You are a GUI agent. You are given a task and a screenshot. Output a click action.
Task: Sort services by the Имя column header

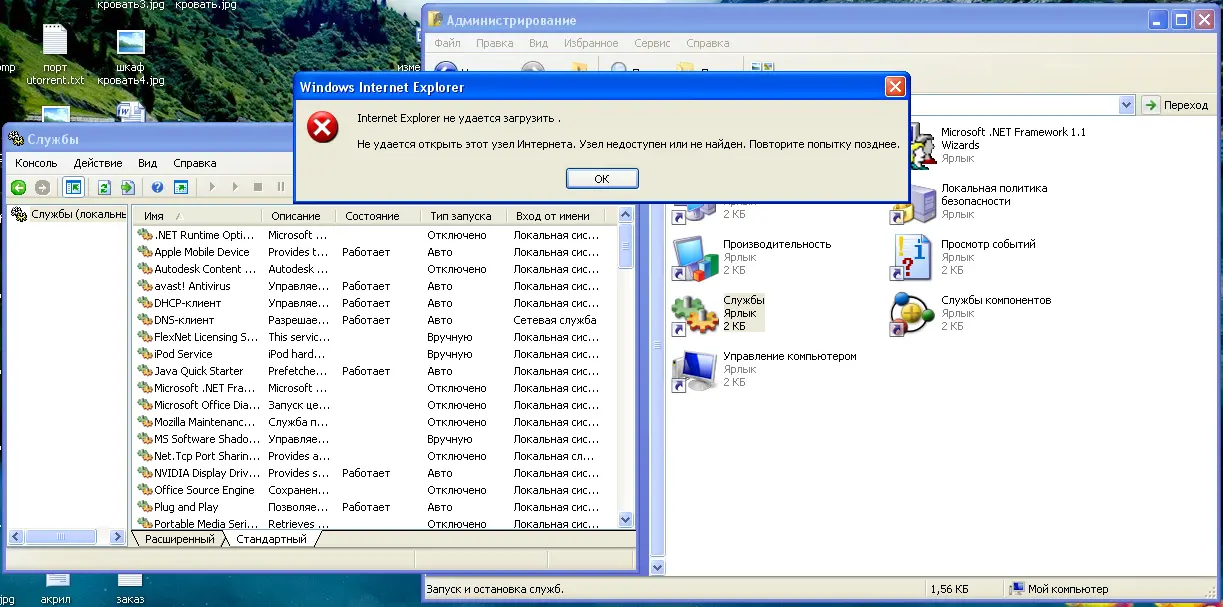pos(198,216)
